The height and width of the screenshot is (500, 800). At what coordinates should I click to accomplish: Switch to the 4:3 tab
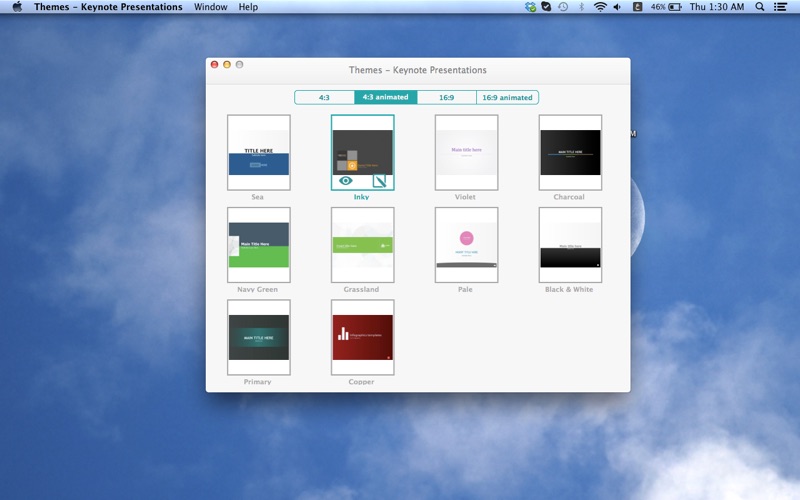(x=324, y=97)
